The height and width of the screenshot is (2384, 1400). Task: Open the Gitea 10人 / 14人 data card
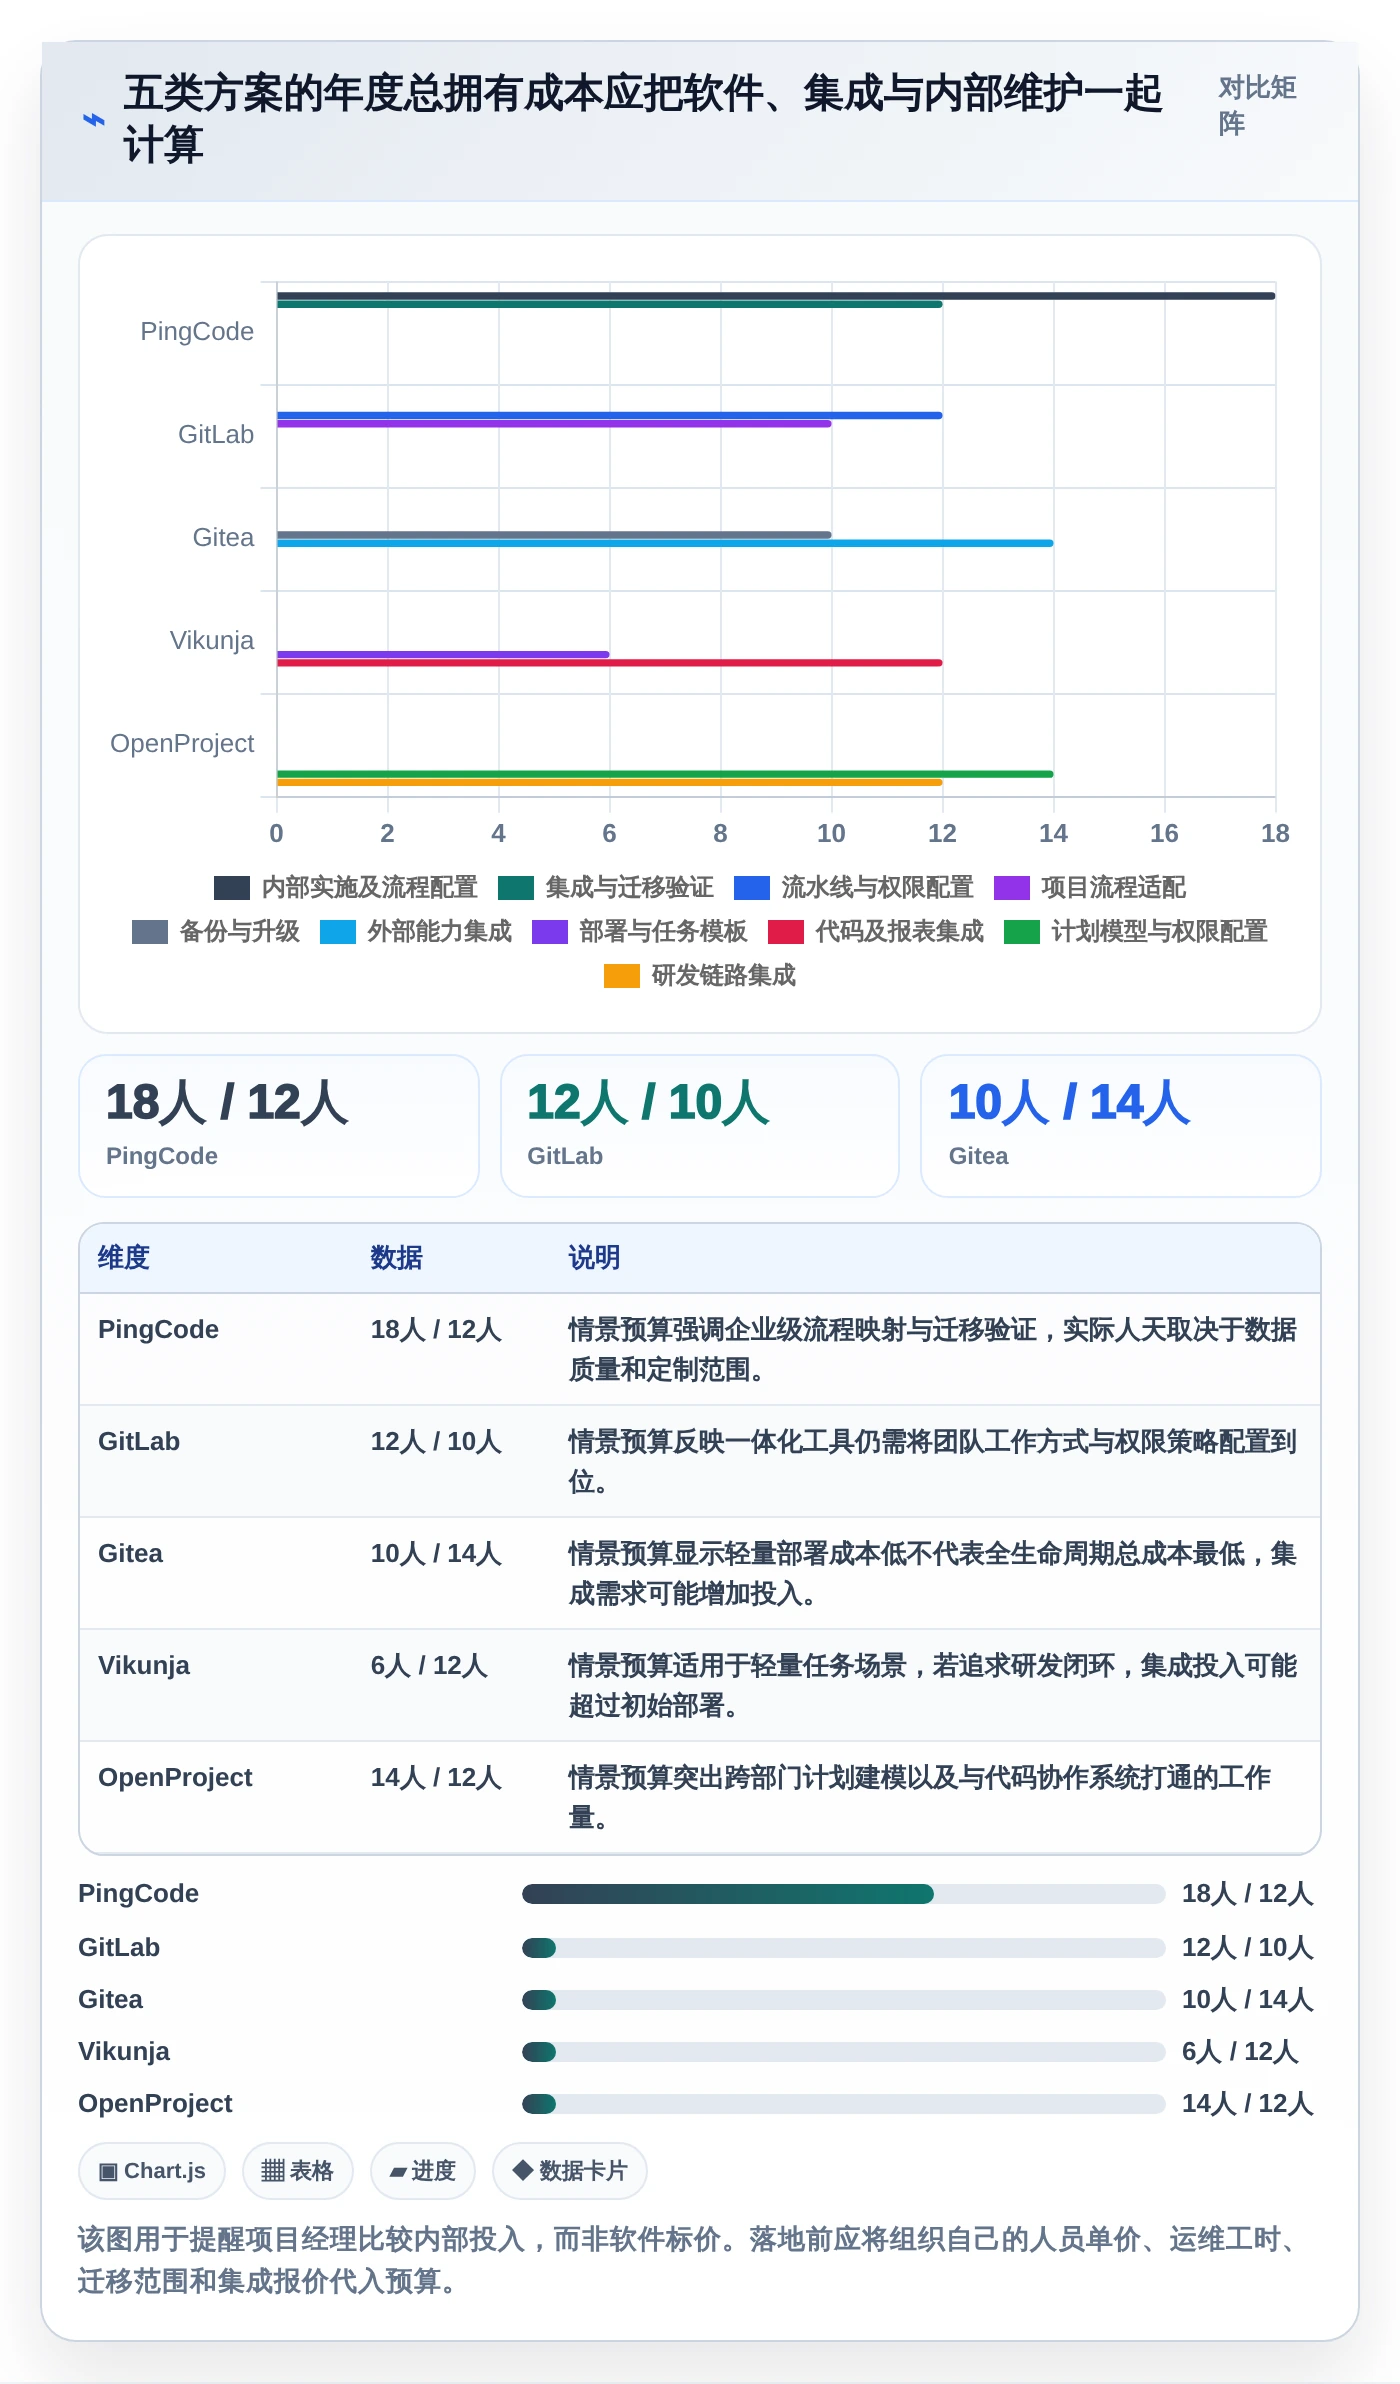[1121, 1126]
